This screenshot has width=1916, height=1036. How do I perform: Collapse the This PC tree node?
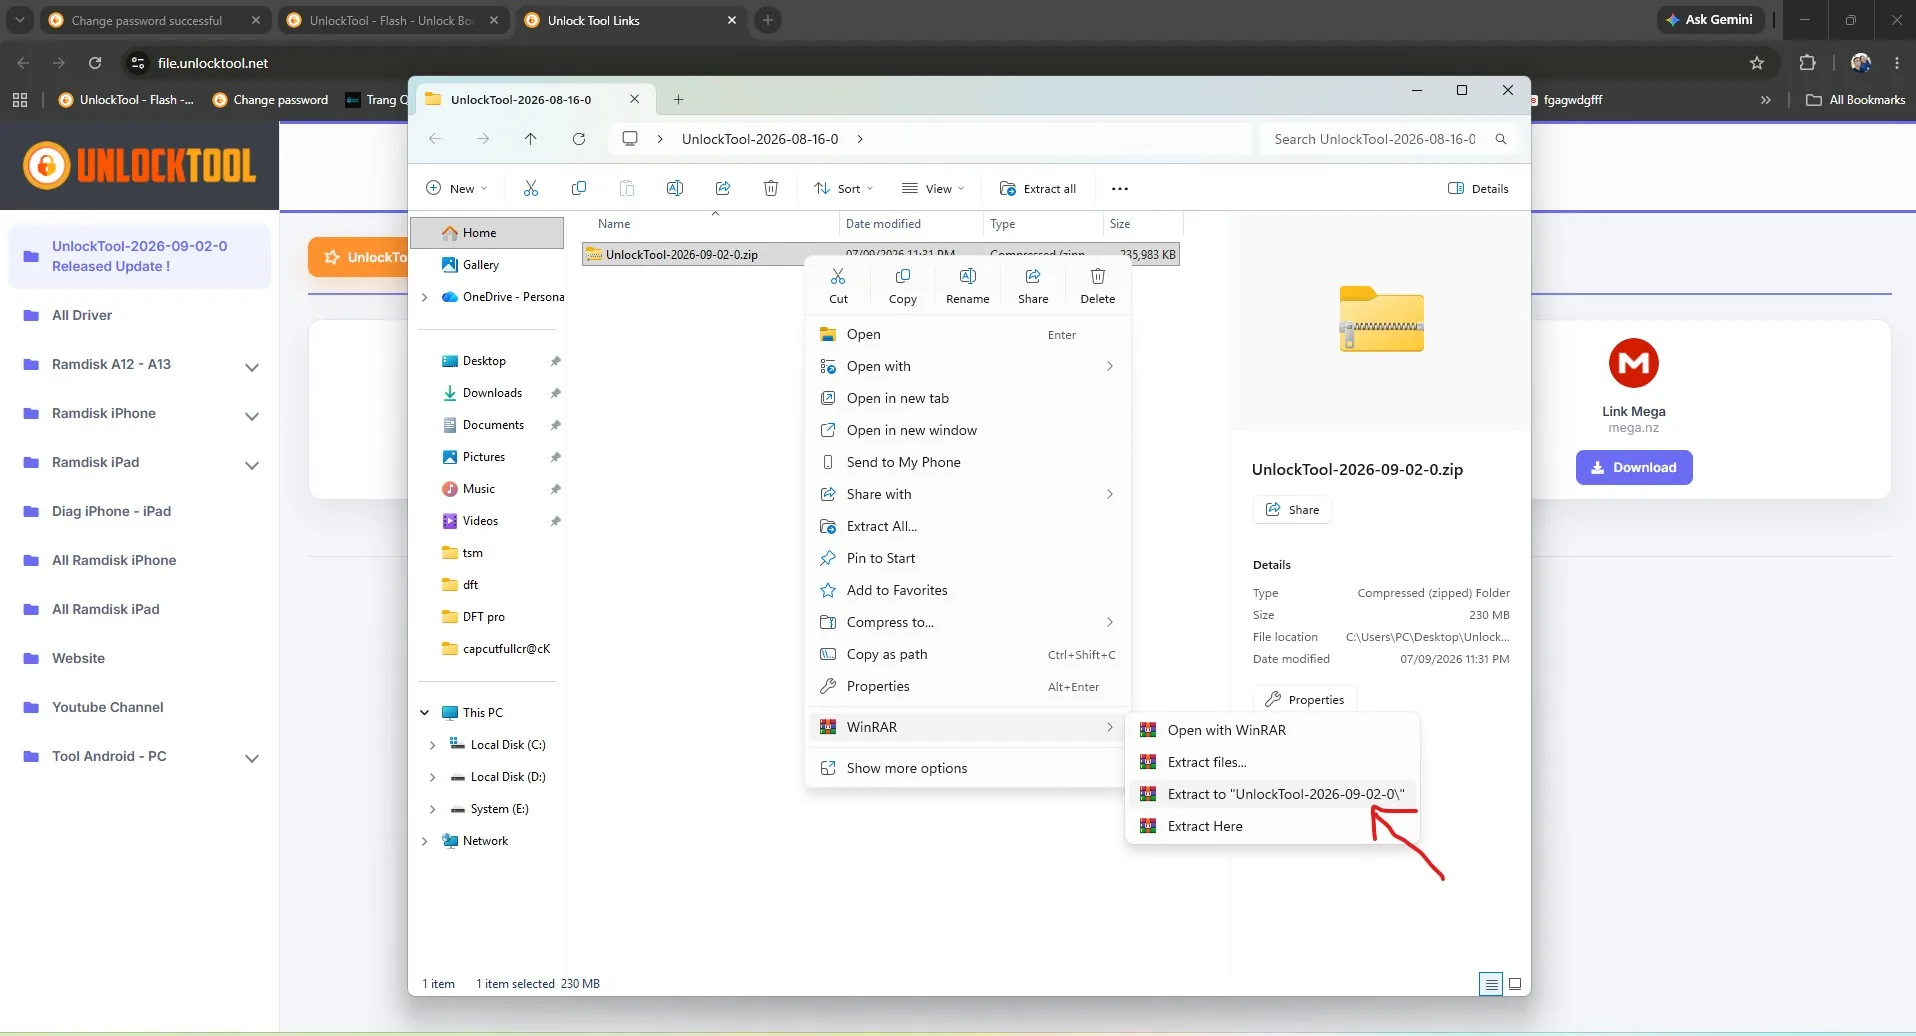tap(424, 713)
